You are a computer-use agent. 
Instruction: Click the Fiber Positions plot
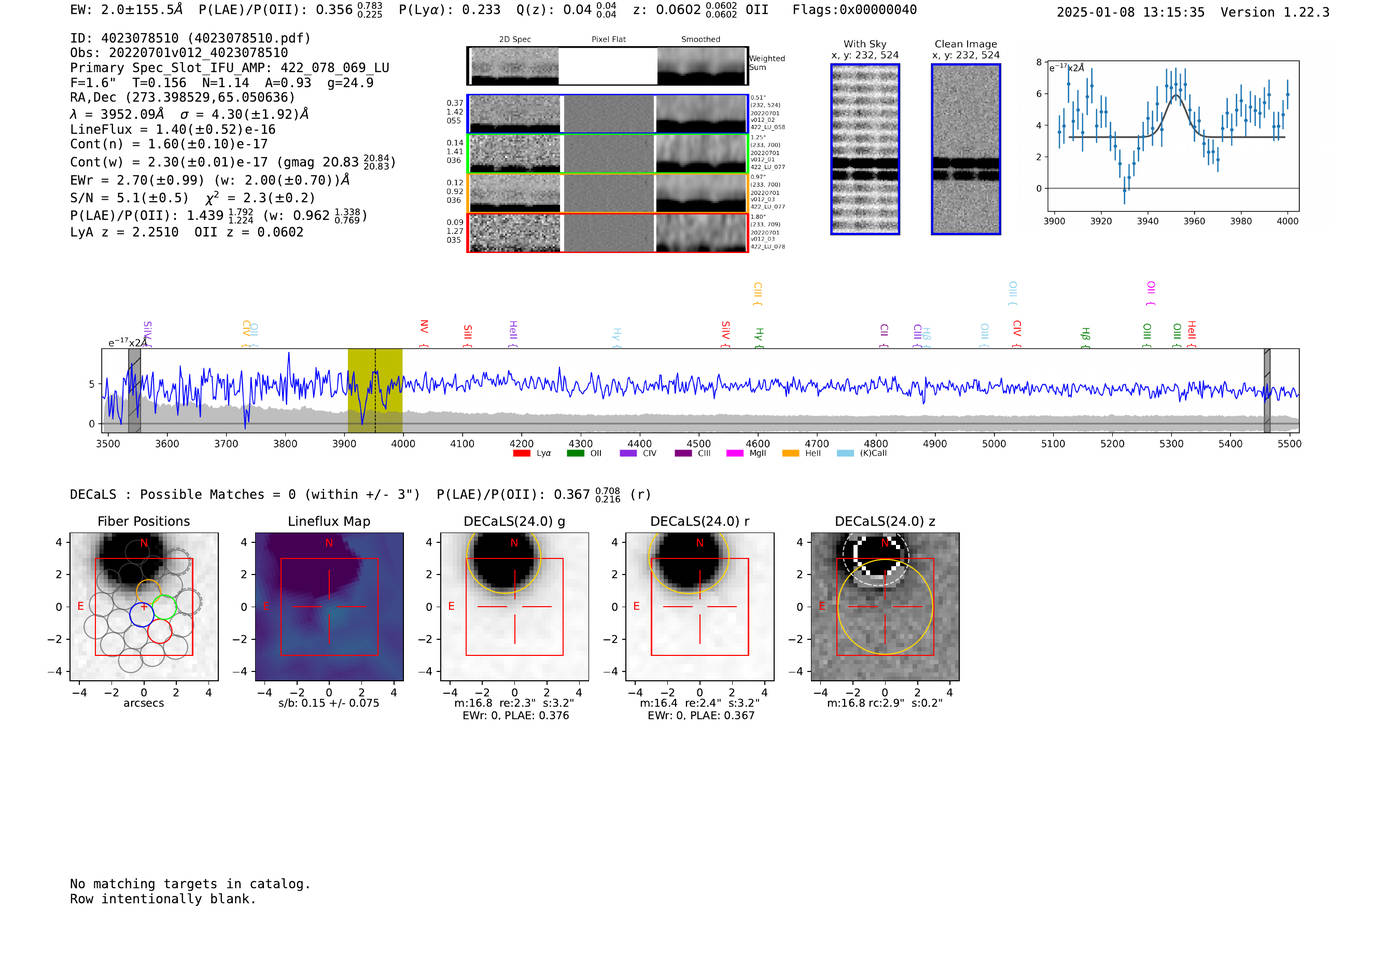click(x=144, y=607)
